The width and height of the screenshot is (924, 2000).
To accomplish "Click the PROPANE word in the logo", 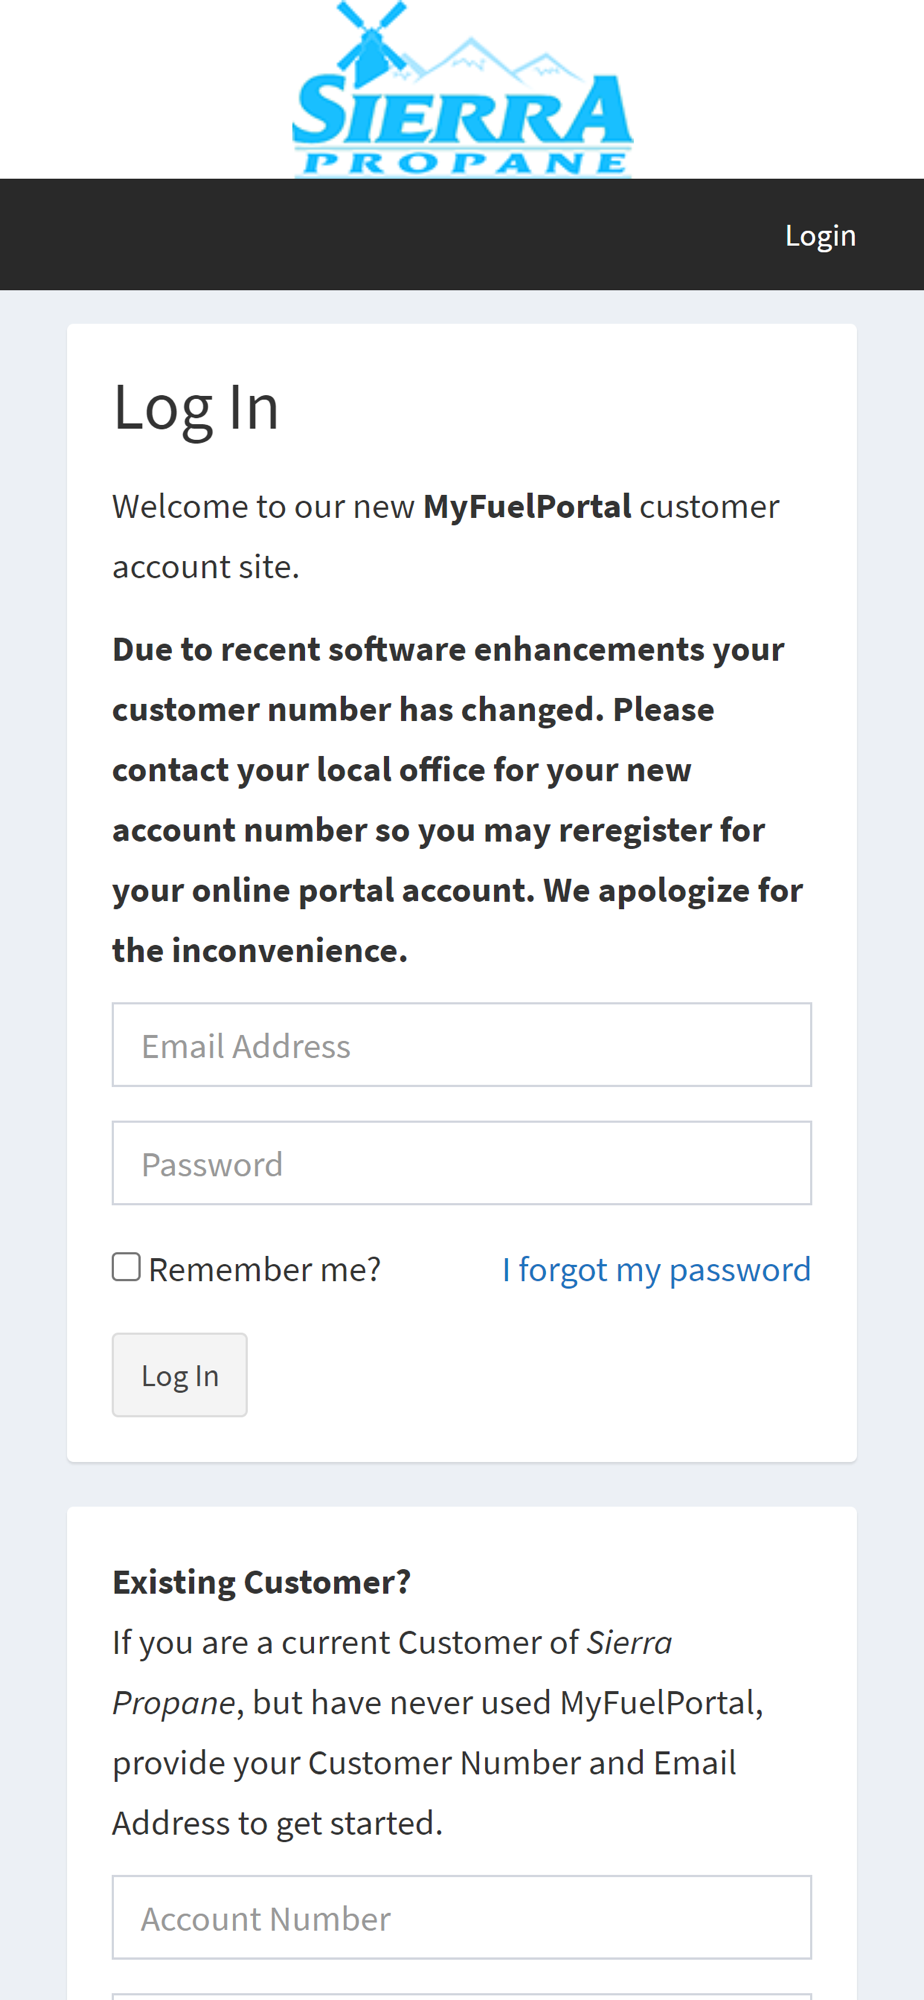I will (x=464, y=162).
